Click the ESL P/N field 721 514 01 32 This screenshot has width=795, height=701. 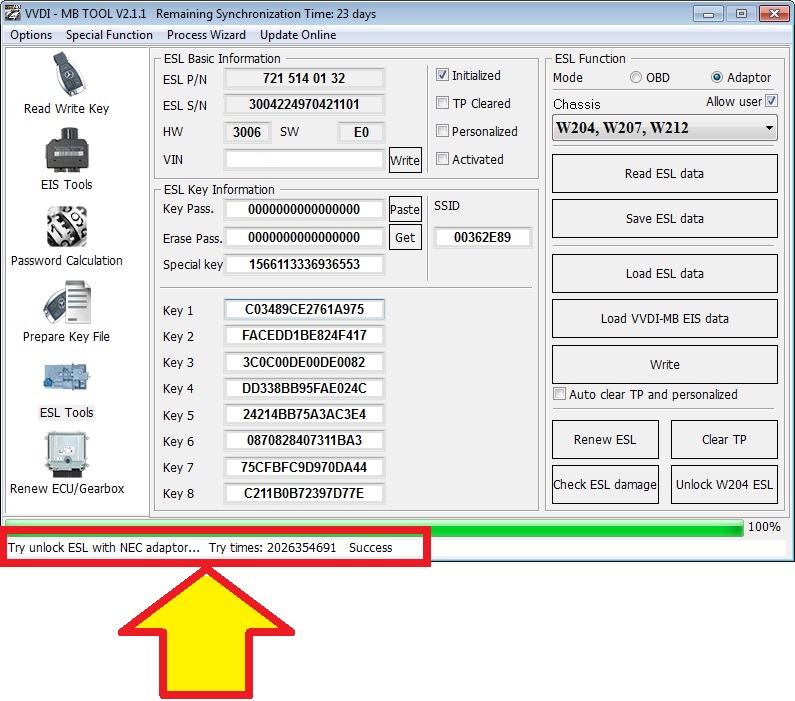point(304,79)
